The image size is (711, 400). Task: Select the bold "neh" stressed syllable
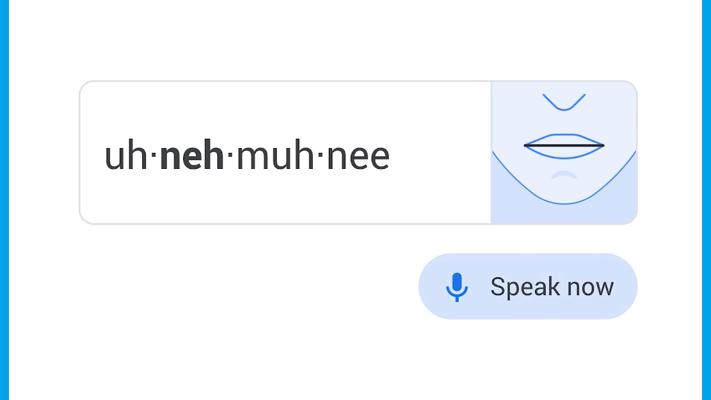coord(191,156)
